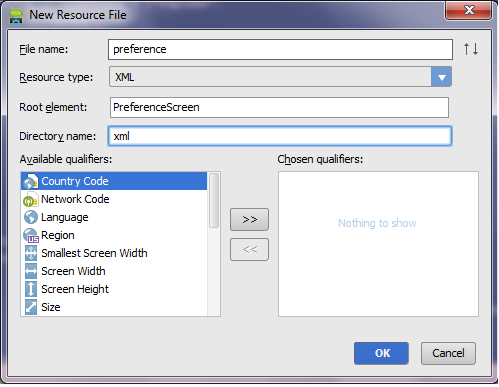
Task: Select Screen Height qualifier row
Action: (114, 289)
